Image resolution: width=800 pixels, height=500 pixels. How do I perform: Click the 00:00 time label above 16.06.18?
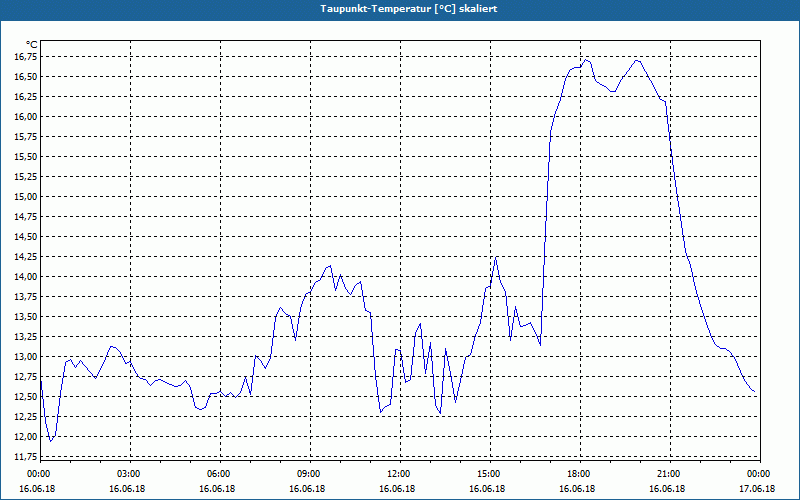click(x=37, y=474)
